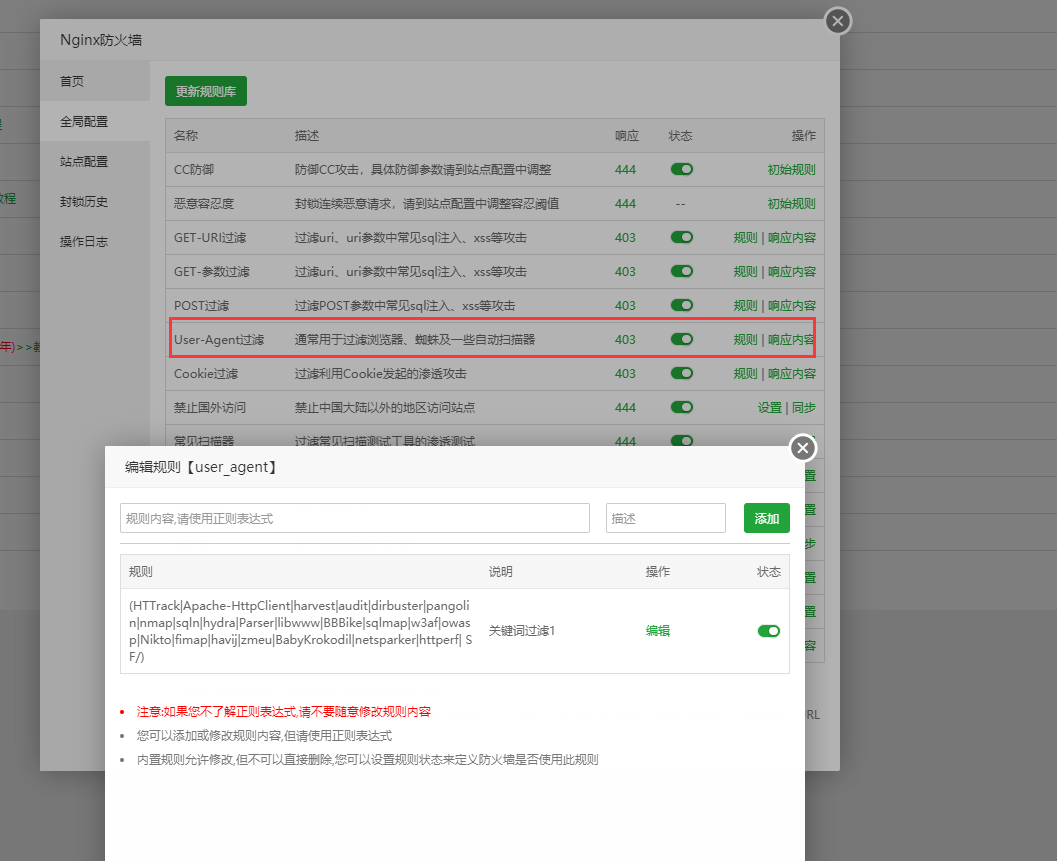The image size is (1057, 861).
Task: Open 响应内容 link for Cookie过滤
Action: pyautogui.click(x=791, y=374)
